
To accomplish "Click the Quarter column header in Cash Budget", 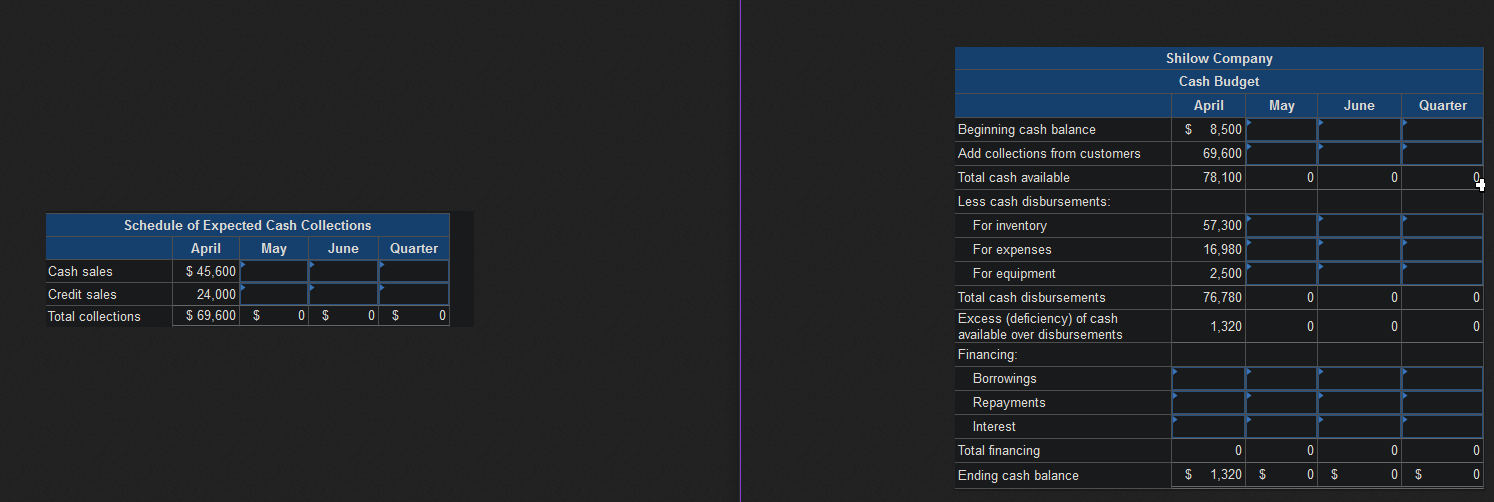I will pyautogui.click(x=1442, y=105).
